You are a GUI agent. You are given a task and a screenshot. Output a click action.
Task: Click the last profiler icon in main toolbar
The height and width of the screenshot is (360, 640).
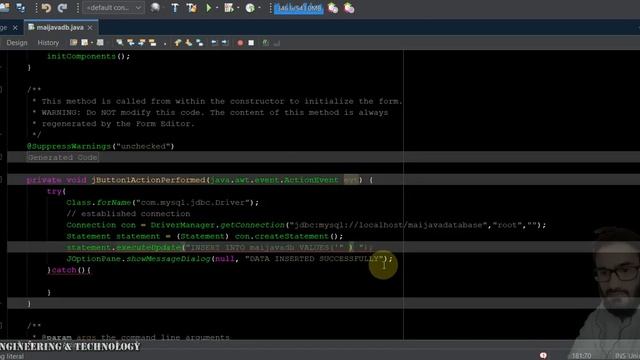point(349,8)
